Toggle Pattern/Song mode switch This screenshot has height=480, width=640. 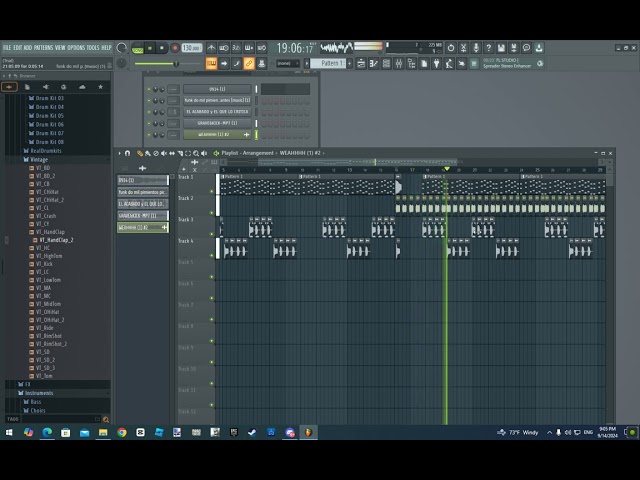pyautogui.click(x=138, y=49)
